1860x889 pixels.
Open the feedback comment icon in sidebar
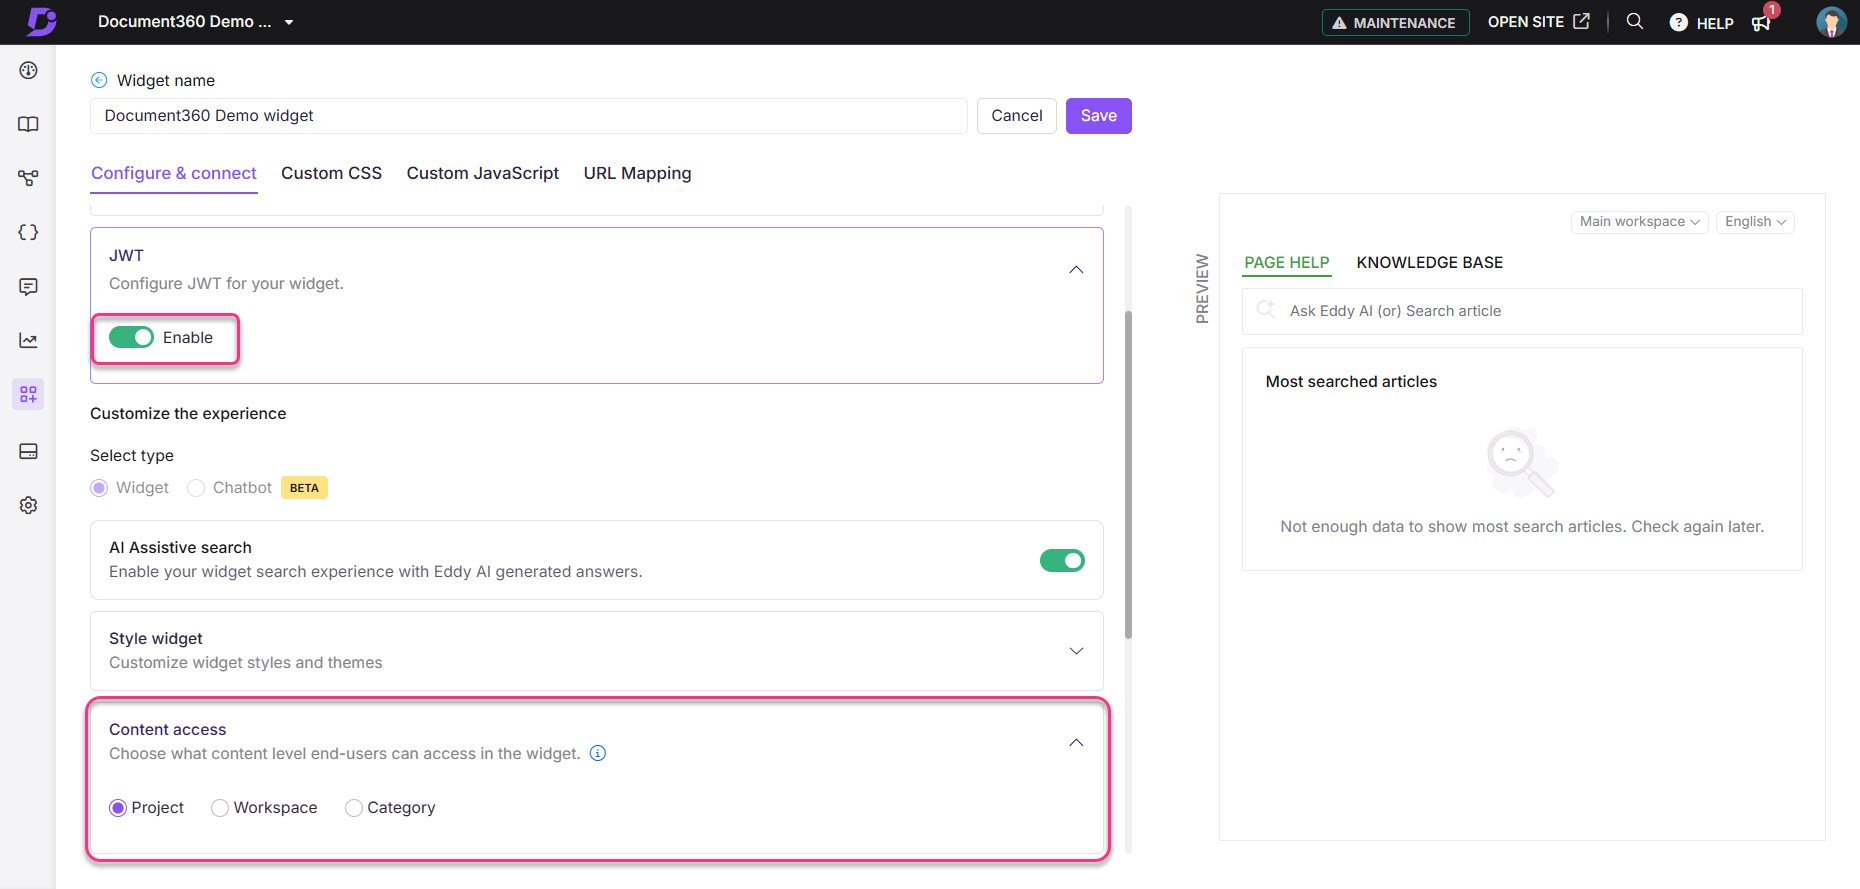tap(28, 286)
